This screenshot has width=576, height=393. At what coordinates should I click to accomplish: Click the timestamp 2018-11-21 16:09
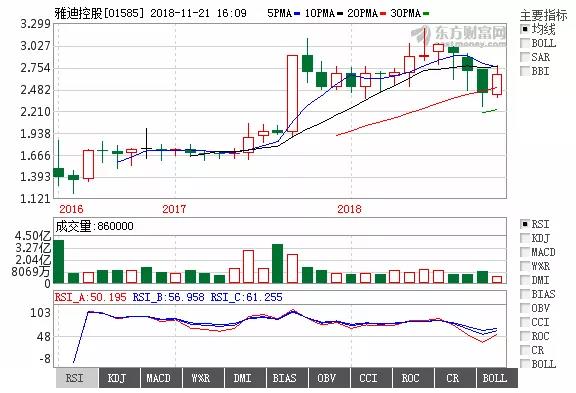(x=198, y=13)
